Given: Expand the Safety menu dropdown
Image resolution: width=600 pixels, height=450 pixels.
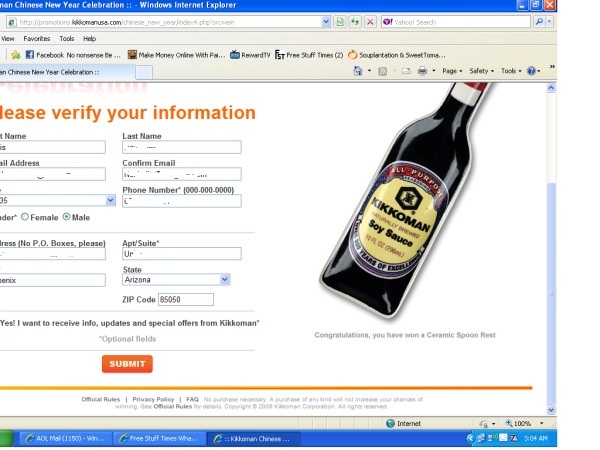Looking at the screenshot, I should pyautogui.click(x=481, y=72).
